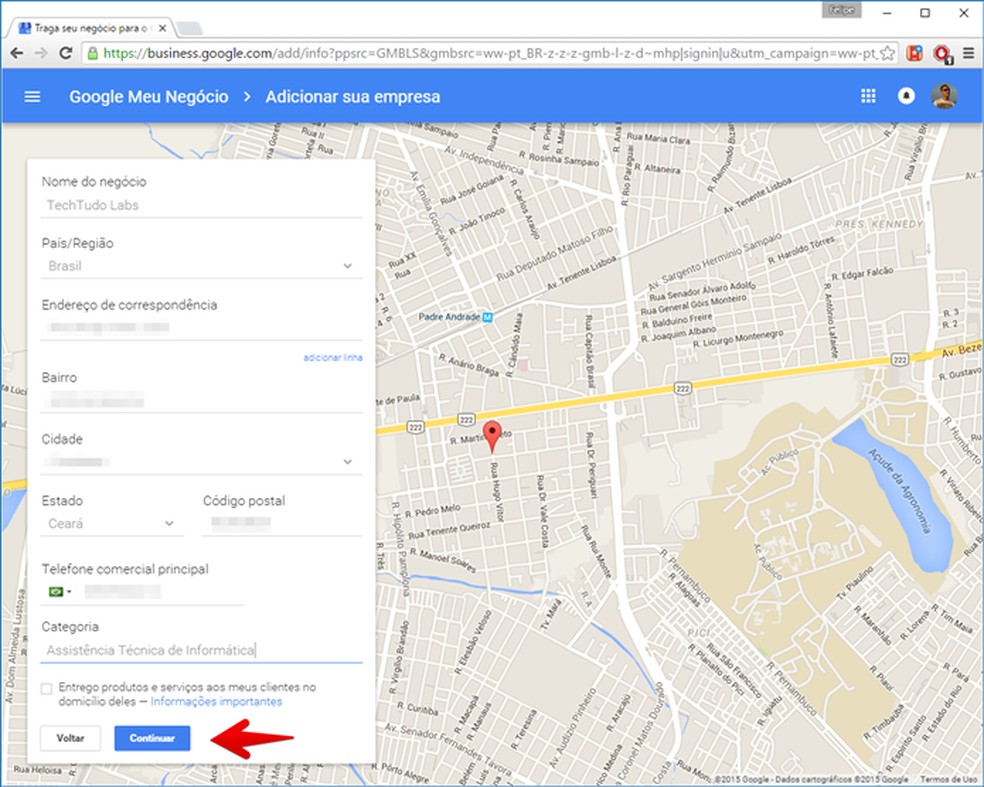Image resolution: width=984 pixels, height=787 pixels.
Task: Click the Google Meu Negócio breadcrumb
Action: pyautogui.click(x=149, y=97)
